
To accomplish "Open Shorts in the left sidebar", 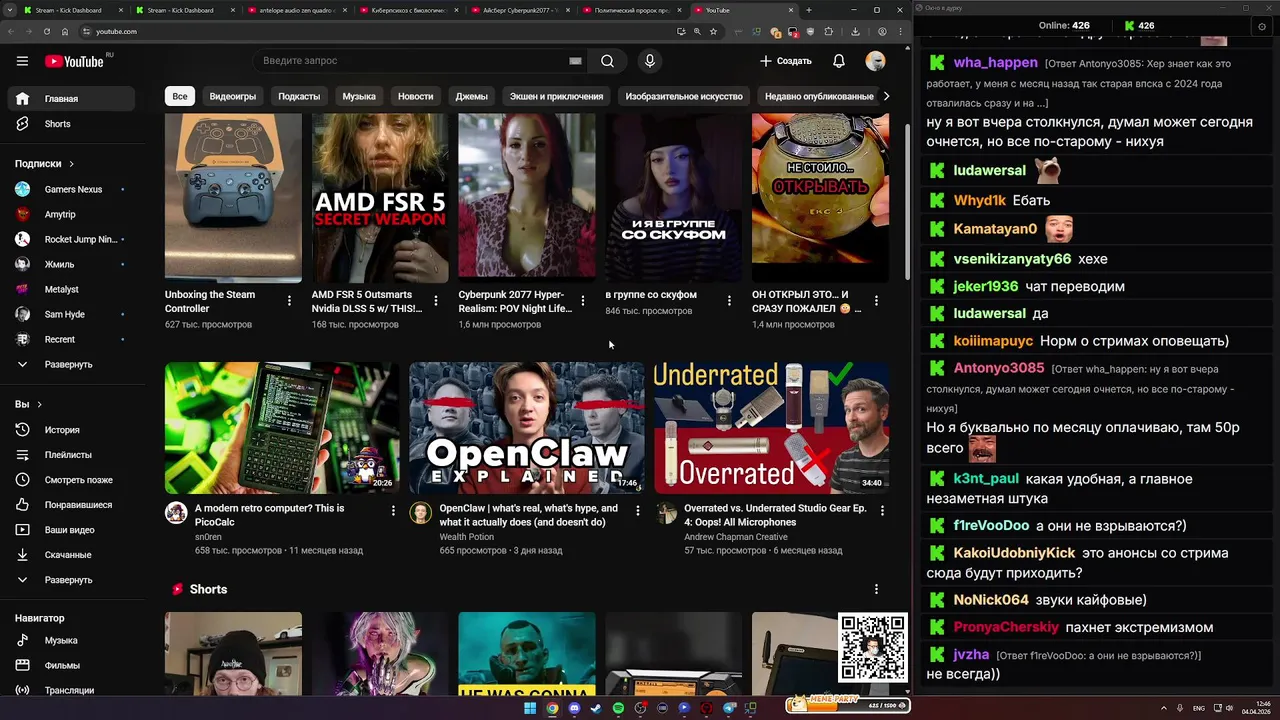I will tap(70, 124).
